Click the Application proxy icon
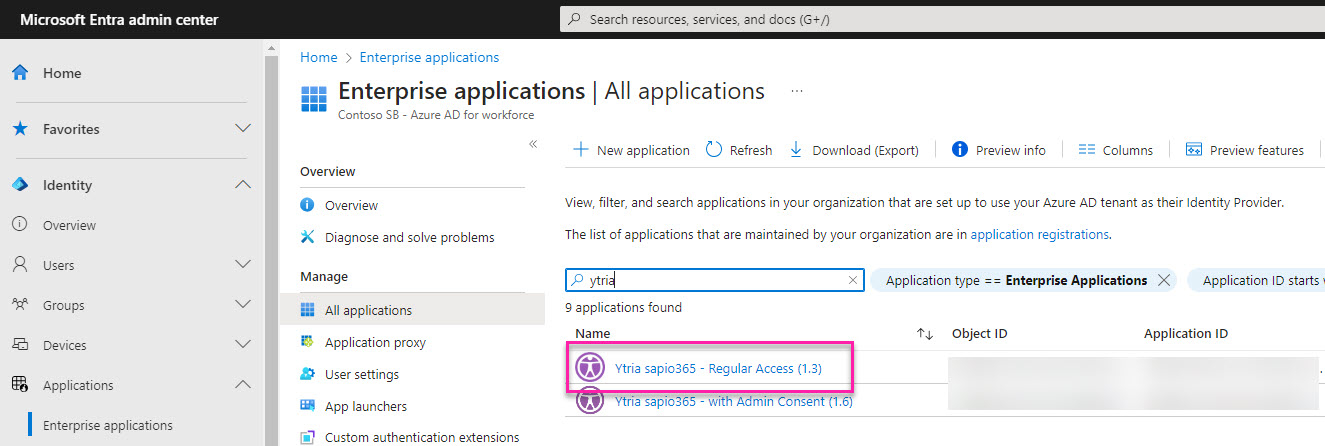 tap(308, 342)
